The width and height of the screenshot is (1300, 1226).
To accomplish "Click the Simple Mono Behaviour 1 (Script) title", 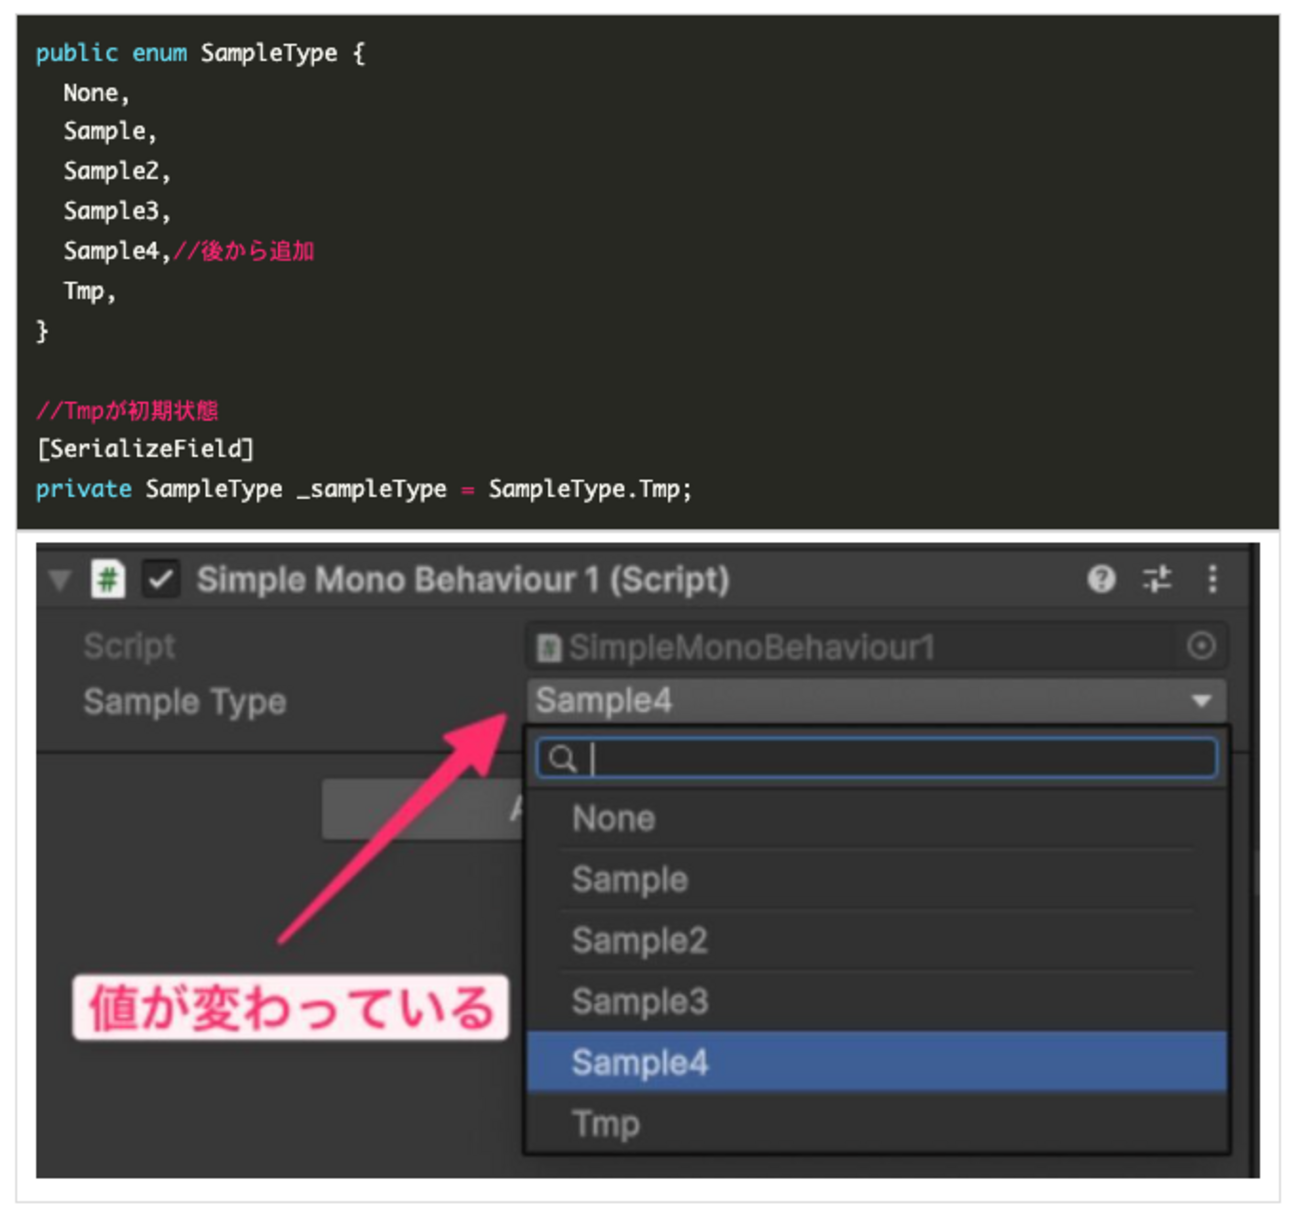I will (463, 580).
